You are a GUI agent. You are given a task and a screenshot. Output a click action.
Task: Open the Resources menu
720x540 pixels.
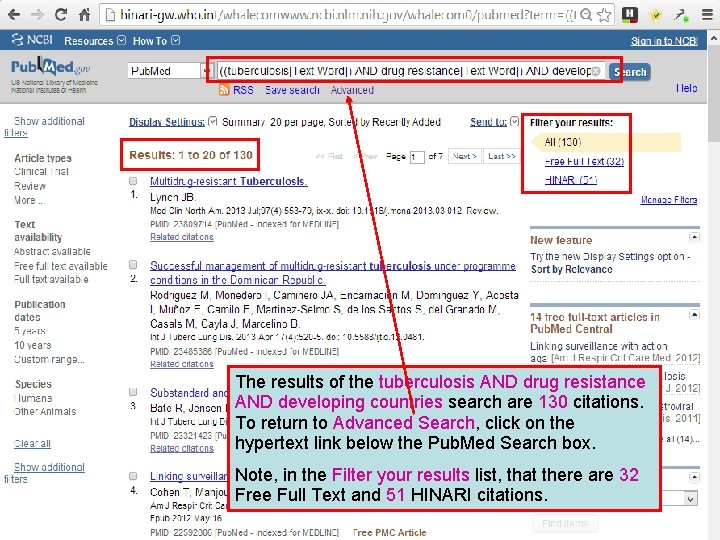(95, 41)
